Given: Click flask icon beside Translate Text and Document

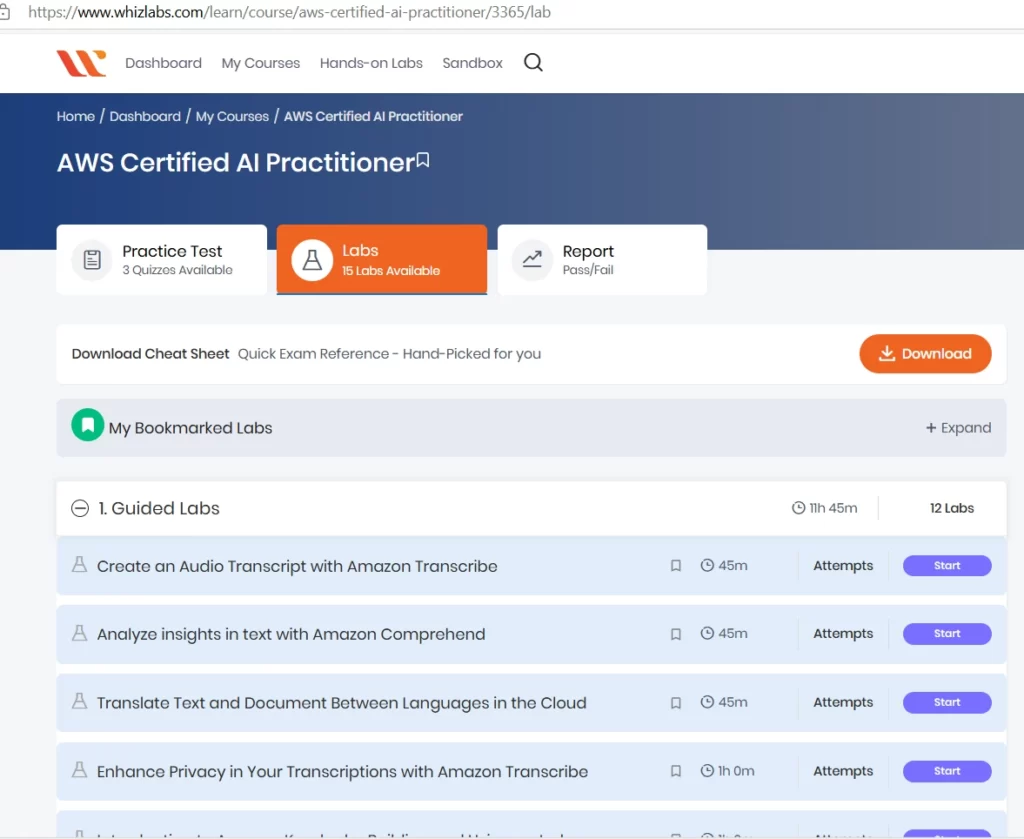Looking at the screenshot, I should click(80, 701).
